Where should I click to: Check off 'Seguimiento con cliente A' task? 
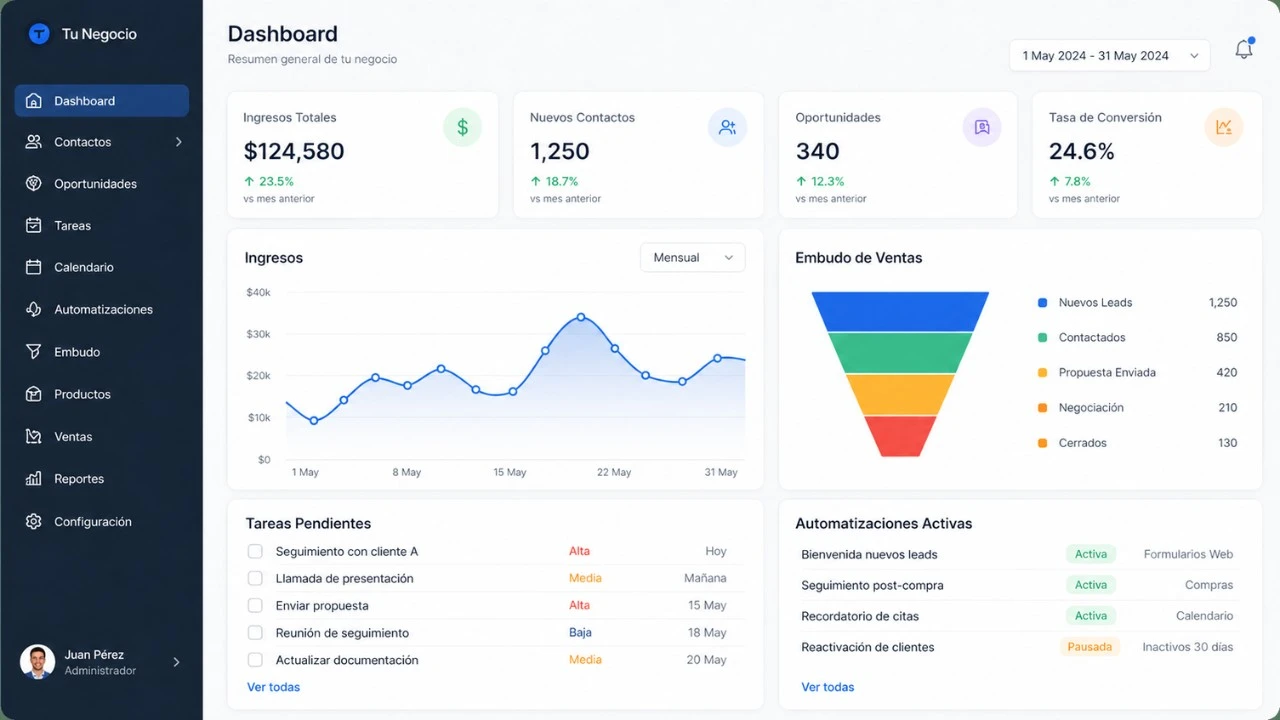[x=255, y=551]
